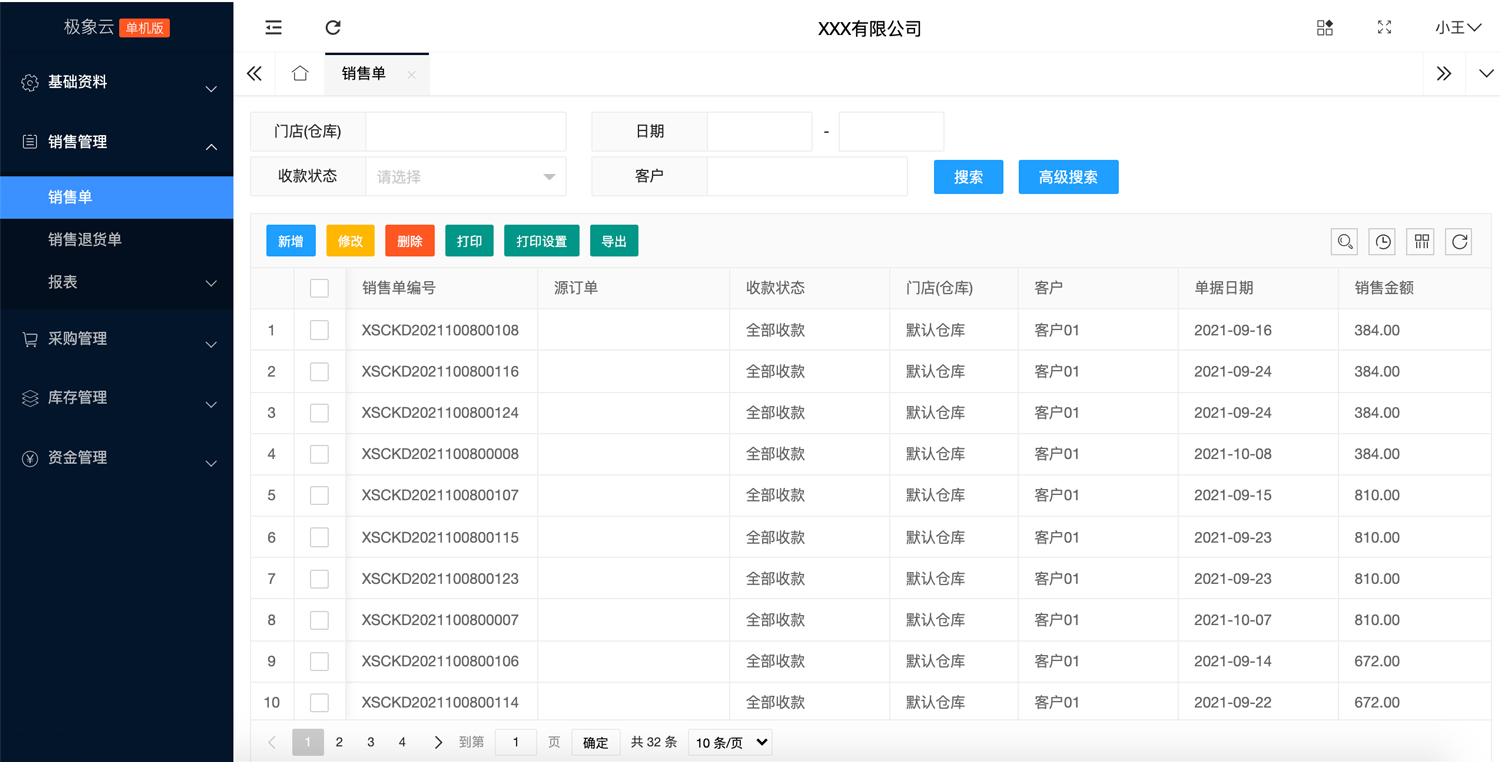This screenshot has height=762, width=1500.
Task: Click the end date field after the dash
Action: pos(891,131)
